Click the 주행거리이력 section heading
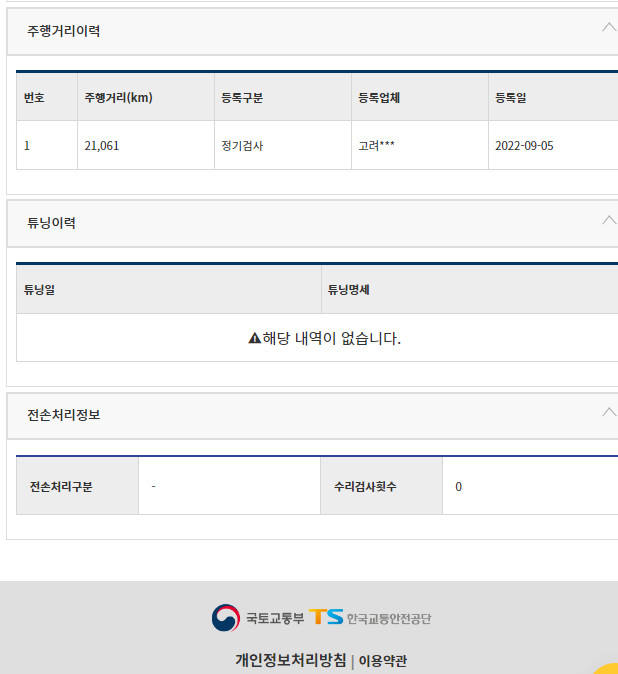The width and height of the screenshot is (618, 674). [x=64, y=31]
